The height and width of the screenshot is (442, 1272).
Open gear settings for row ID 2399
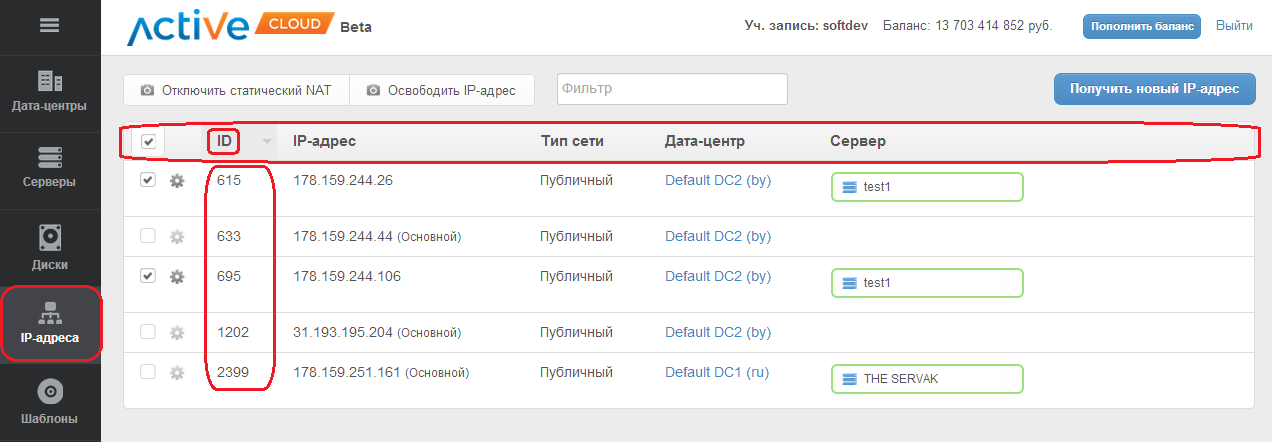(x=177, y=373)
